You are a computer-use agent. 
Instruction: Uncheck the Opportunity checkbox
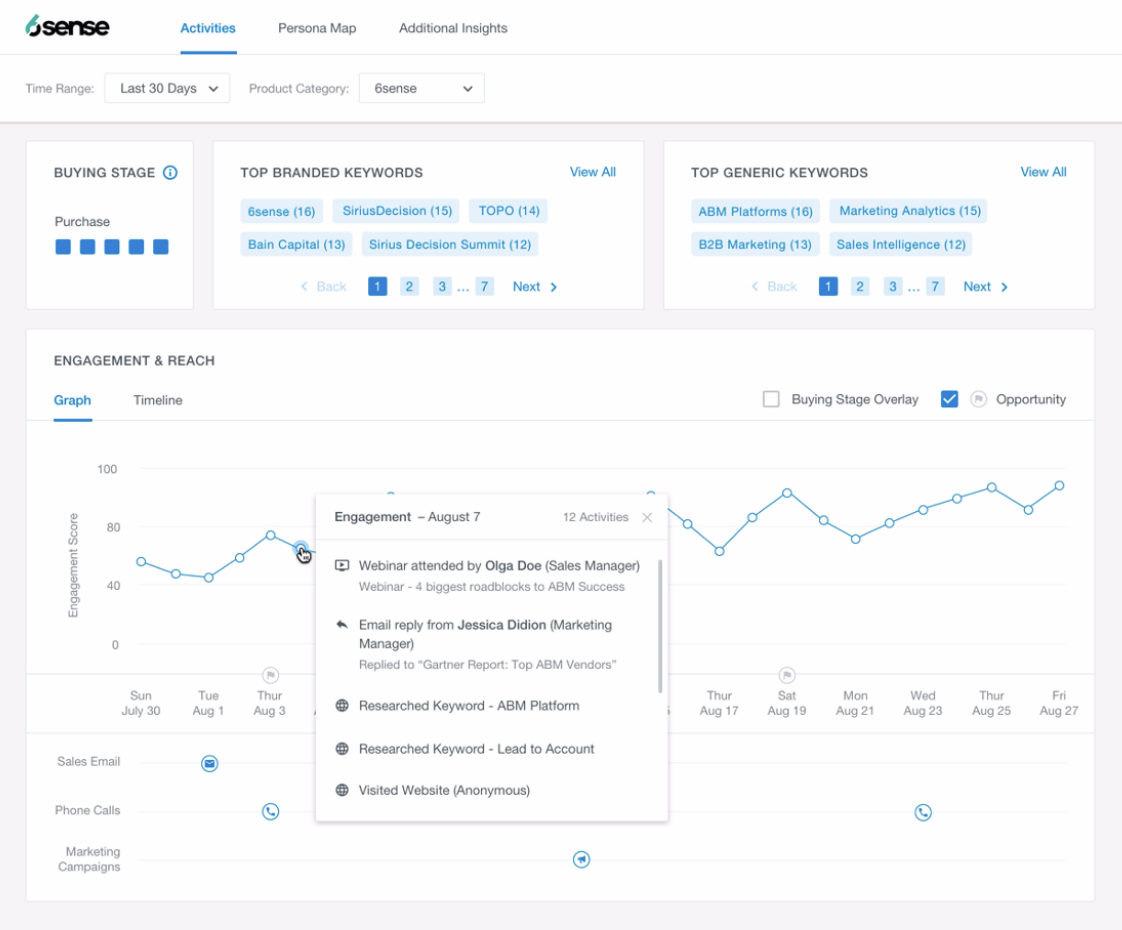pos(949,399)
